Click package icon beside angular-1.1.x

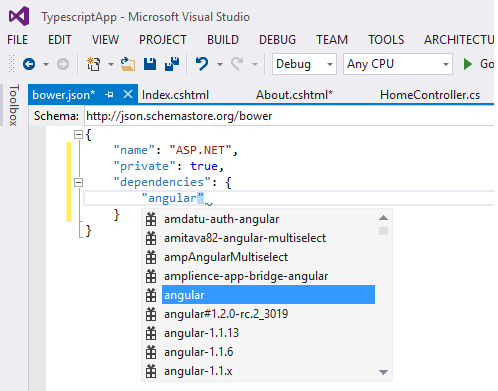tap(151, 371)
